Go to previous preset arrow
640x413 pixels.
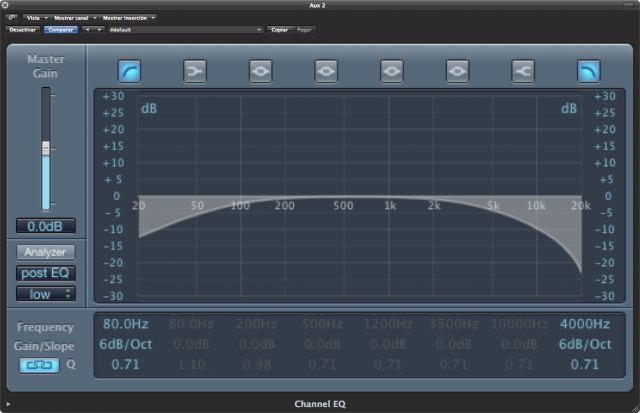pyautogui.click(x=87, y=29)
